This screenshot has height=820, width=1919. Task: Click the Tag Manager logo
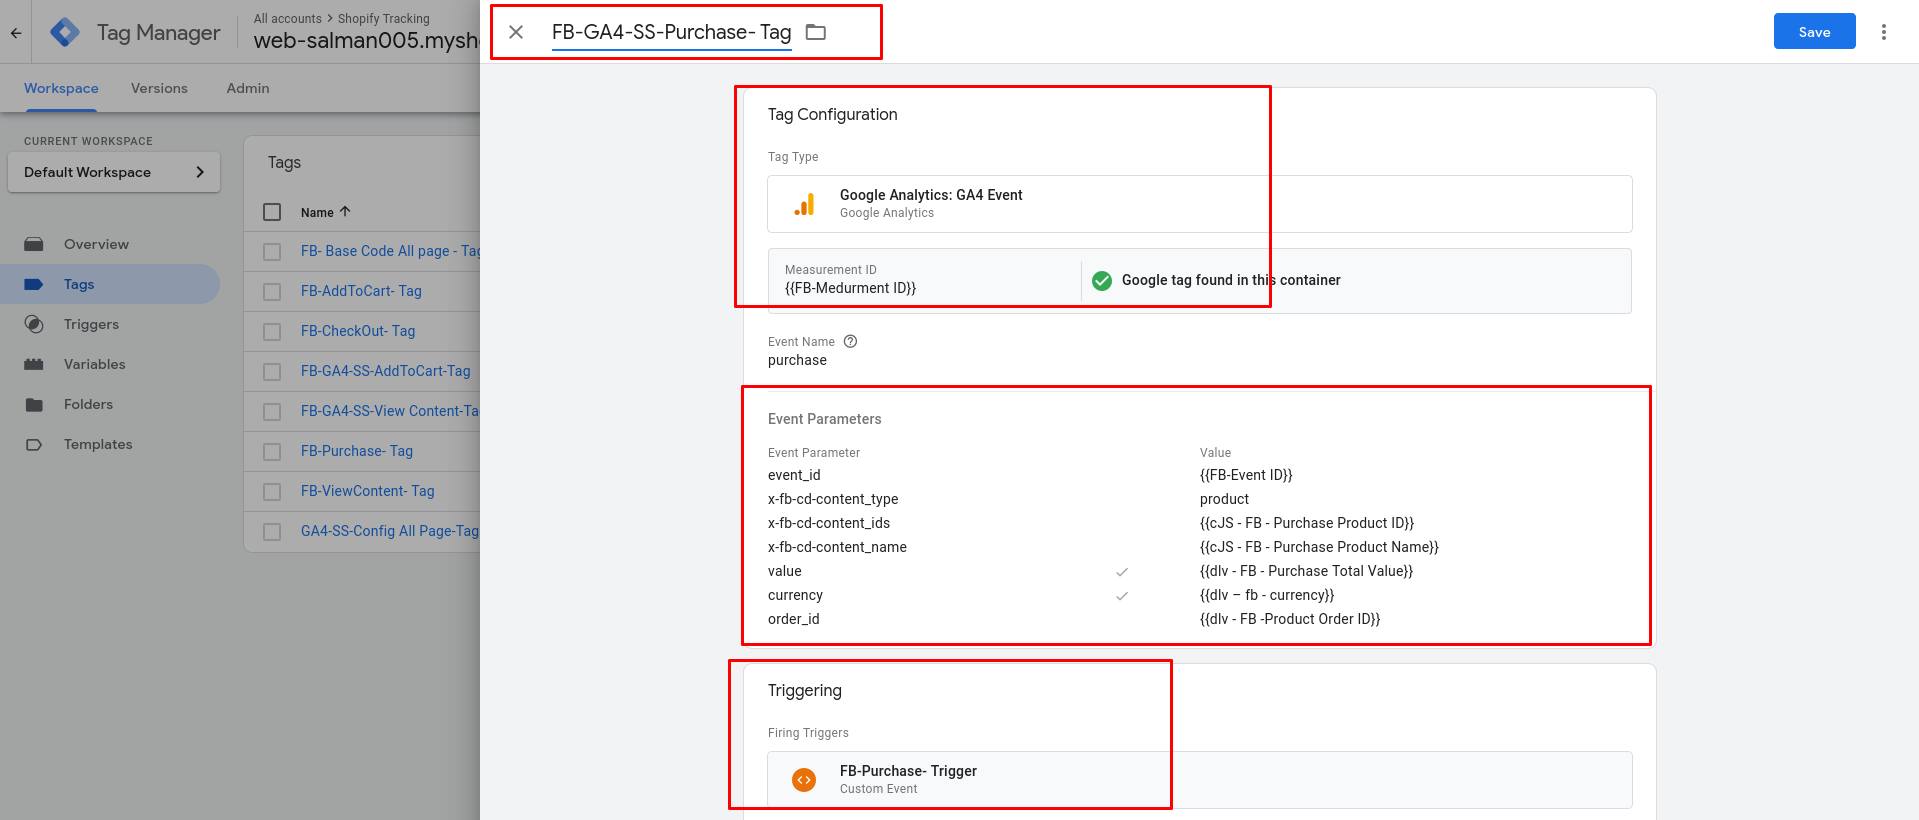click(65, 32)
